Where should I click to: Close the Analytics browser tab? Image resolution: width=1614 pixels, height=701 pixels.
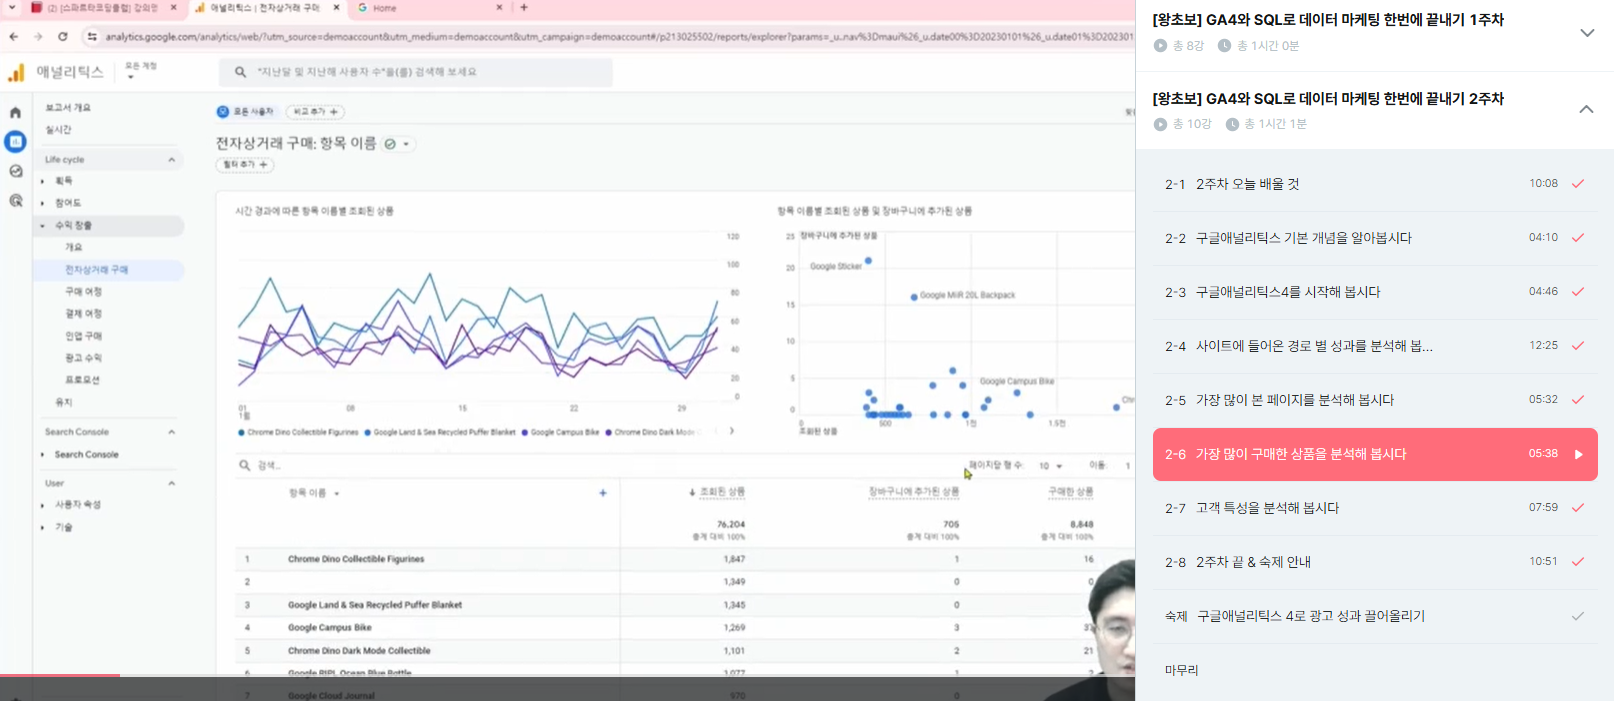(336, 7)
